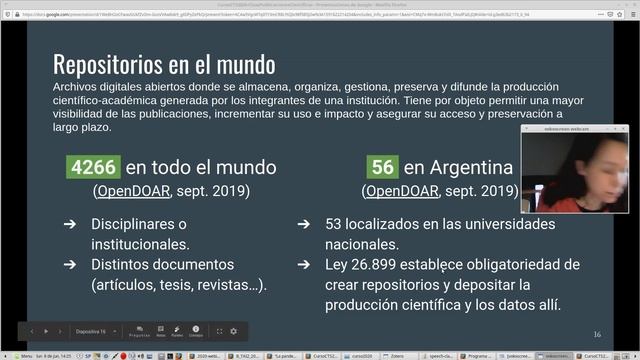Click the green 4266 number box
The width and height of the screenshot is (640, 360).
click(x=93, y=167)
